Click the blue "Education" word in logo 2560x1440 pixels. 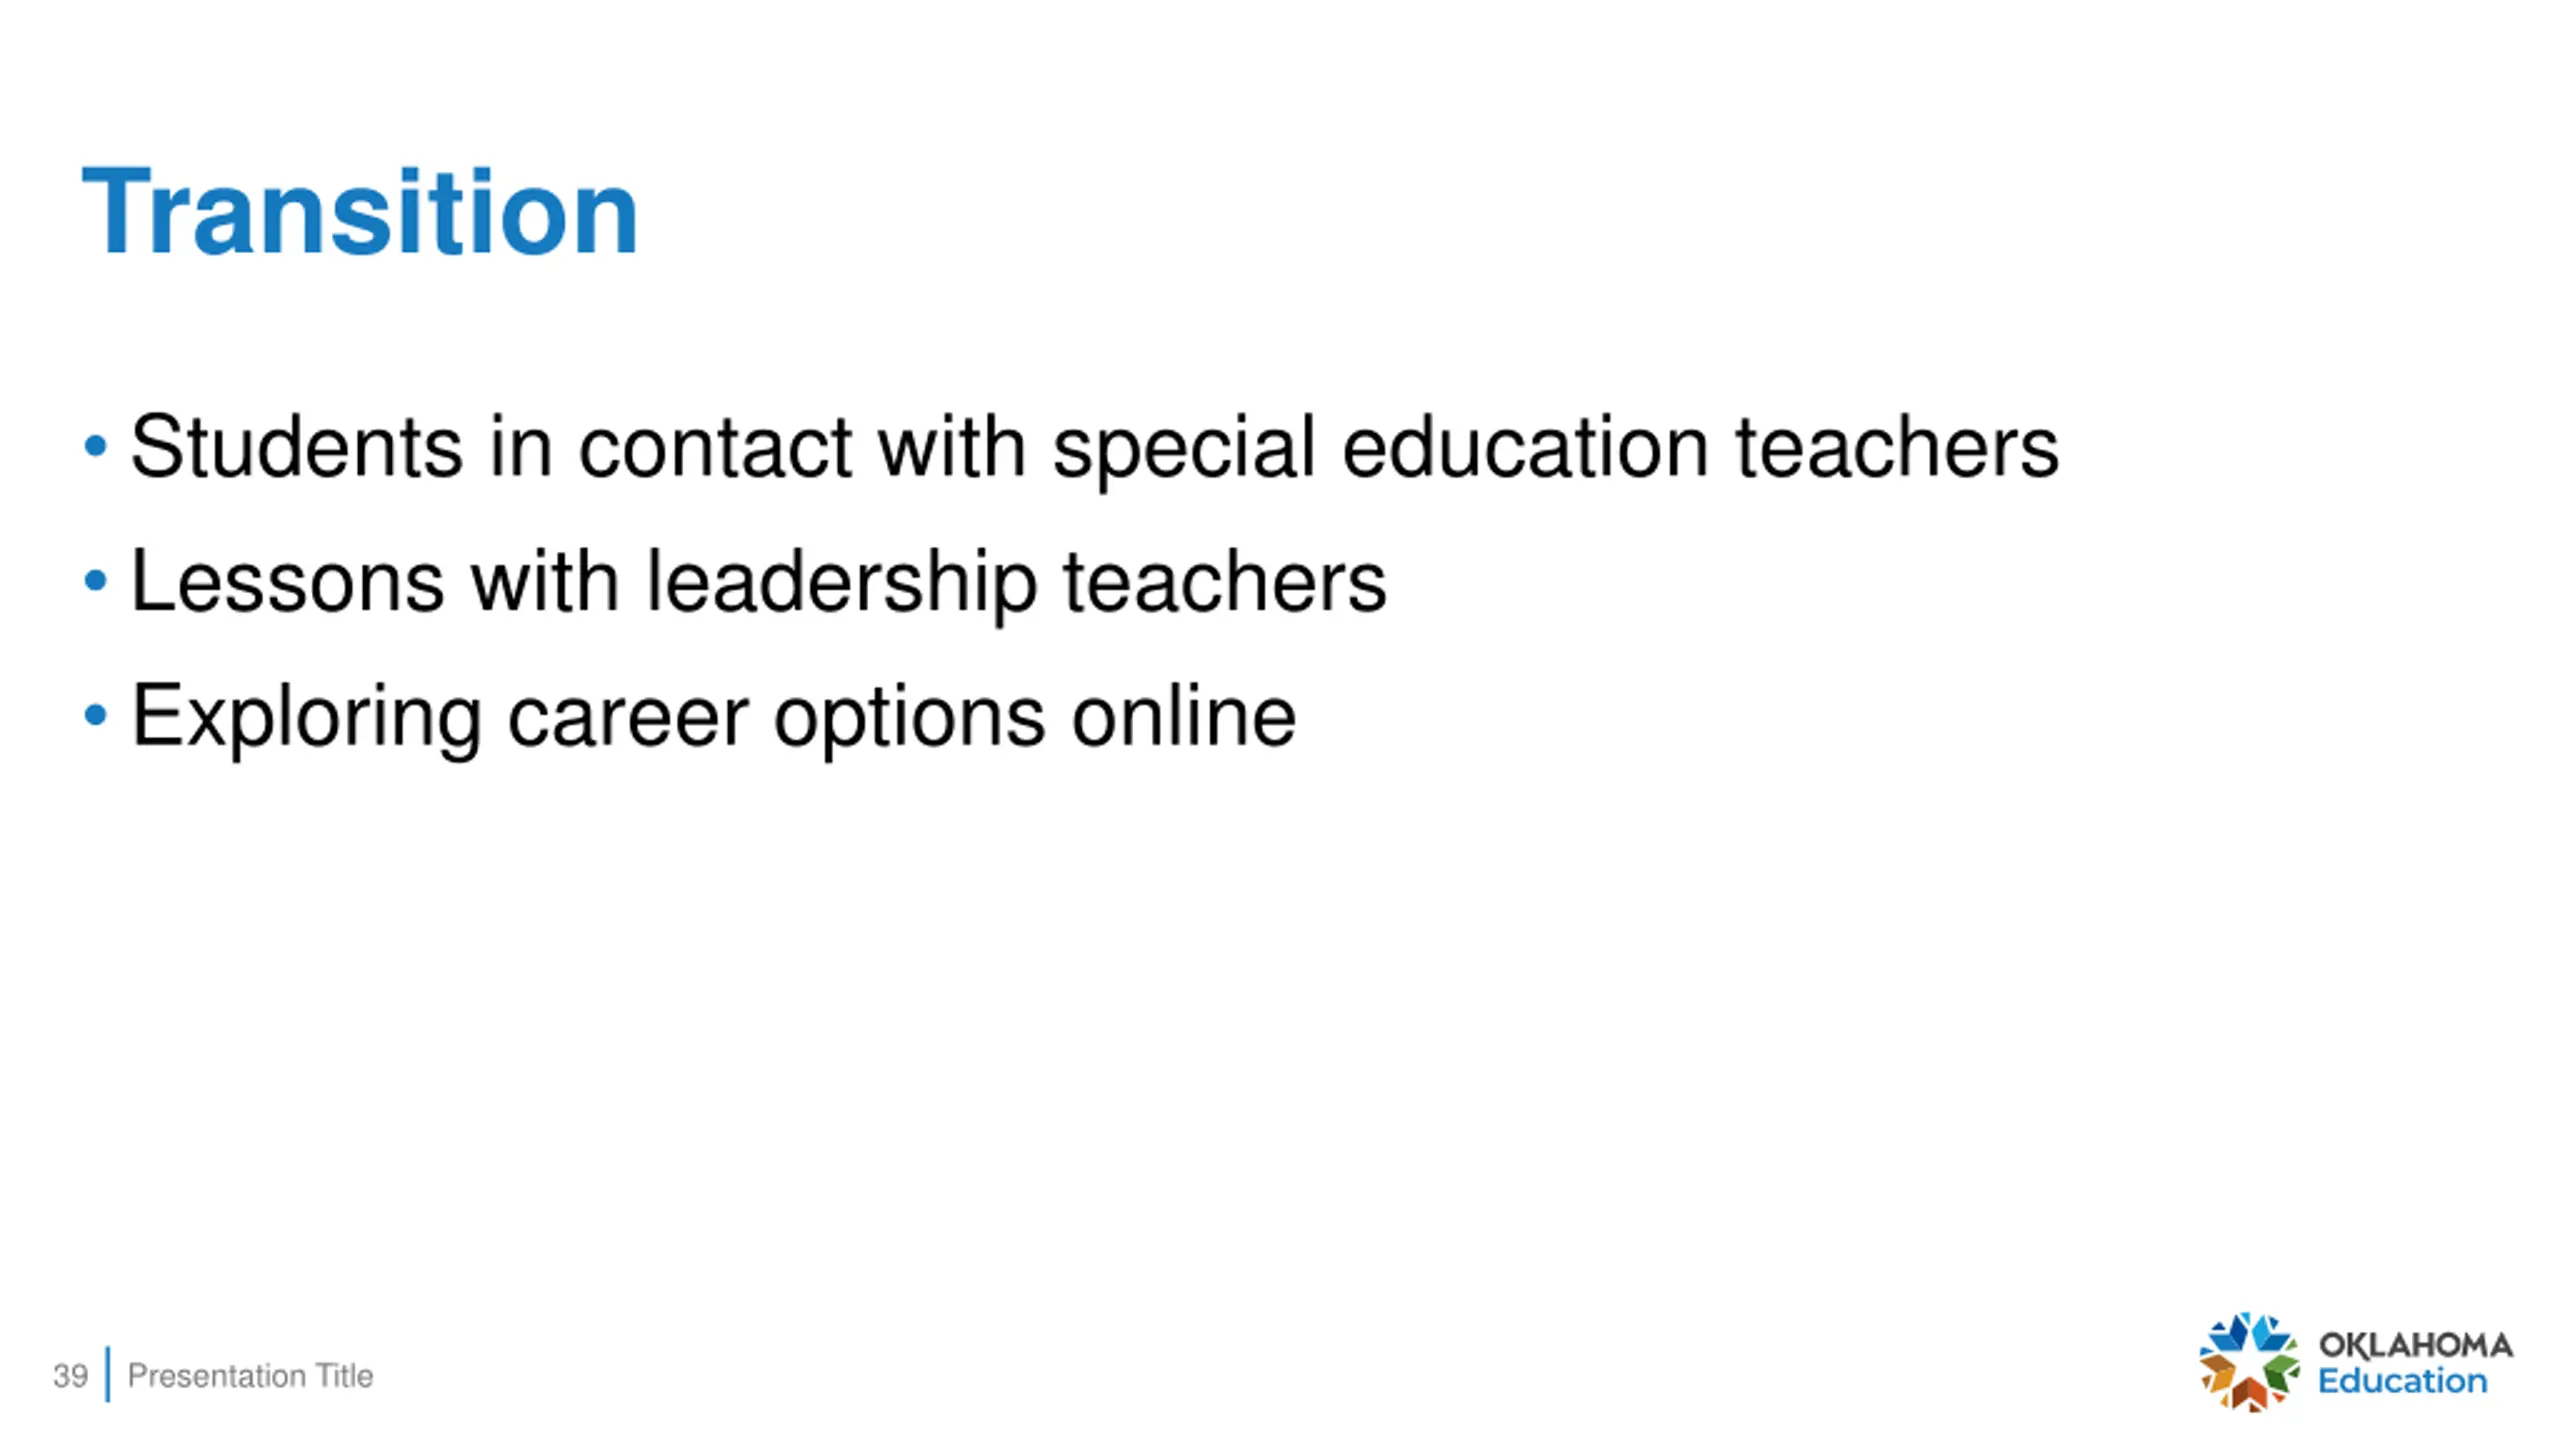[2402, 1381]
